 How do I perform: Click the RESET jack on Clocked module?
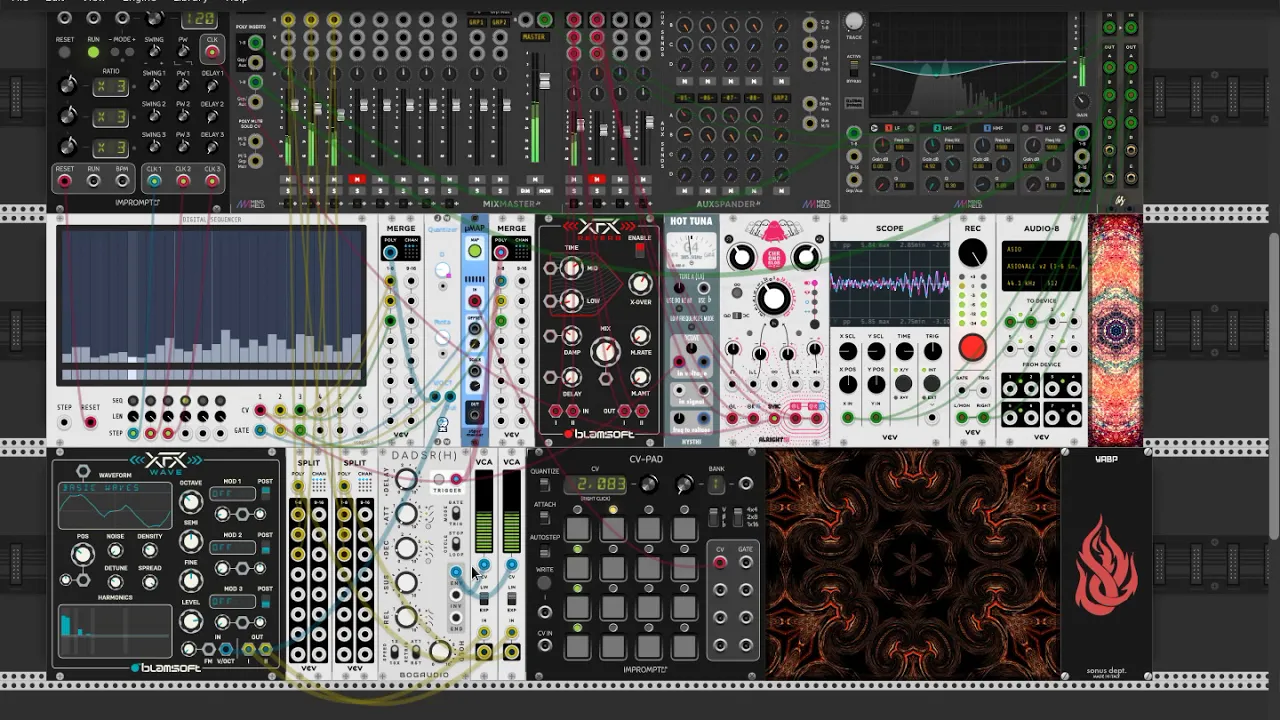point(65,182)
